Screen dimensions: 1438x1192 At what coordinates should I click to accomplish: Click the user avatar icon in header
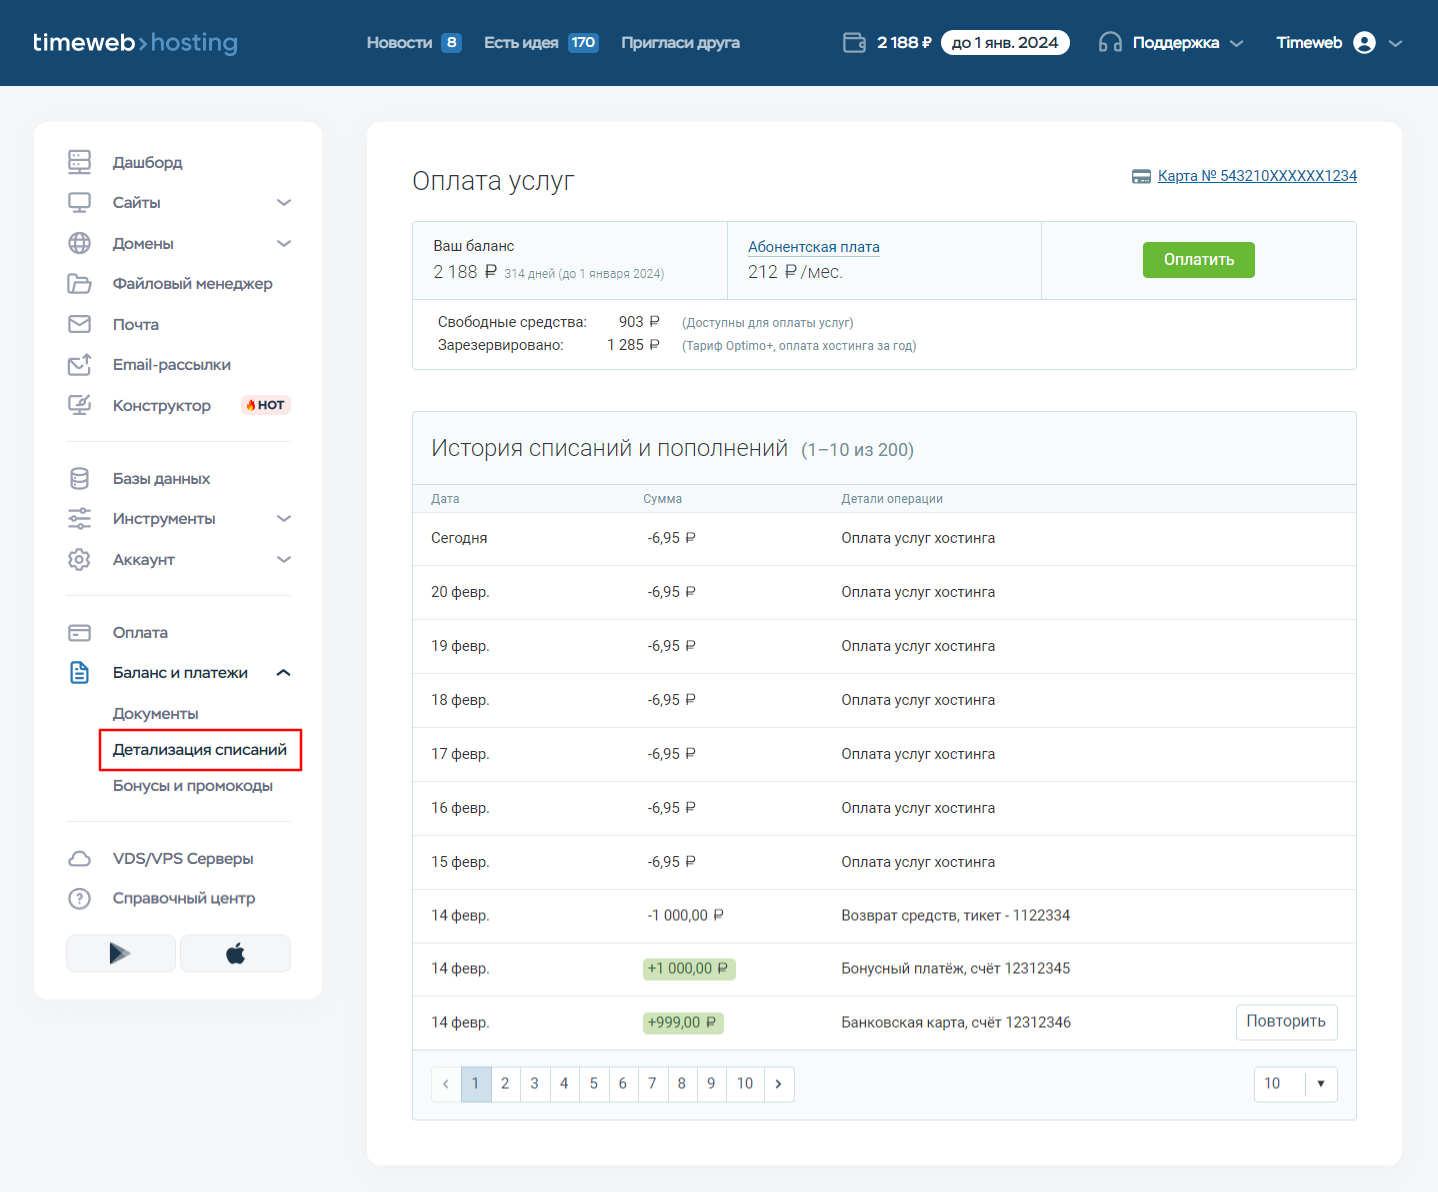(1364, 43)
